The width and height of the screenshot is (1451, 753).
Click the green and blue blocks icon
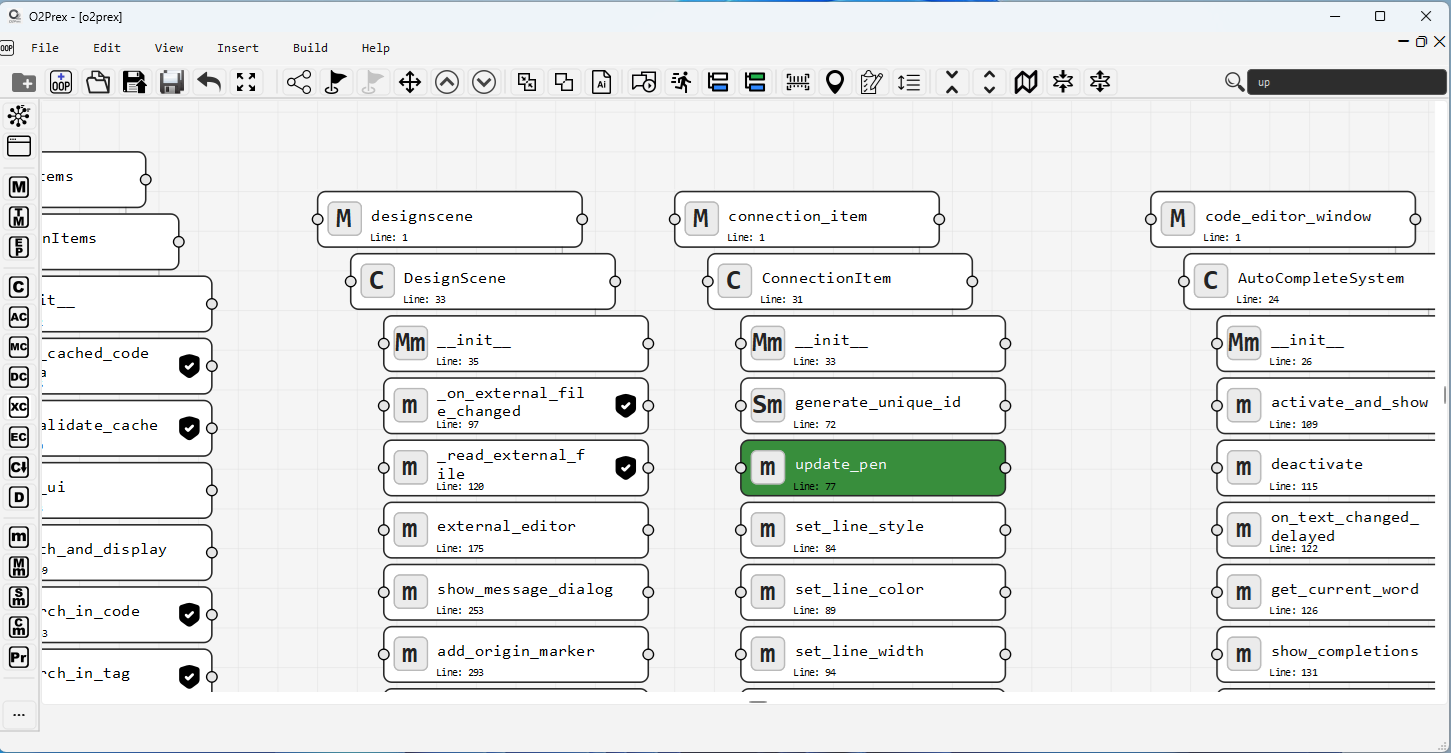(x=755, y=82)
